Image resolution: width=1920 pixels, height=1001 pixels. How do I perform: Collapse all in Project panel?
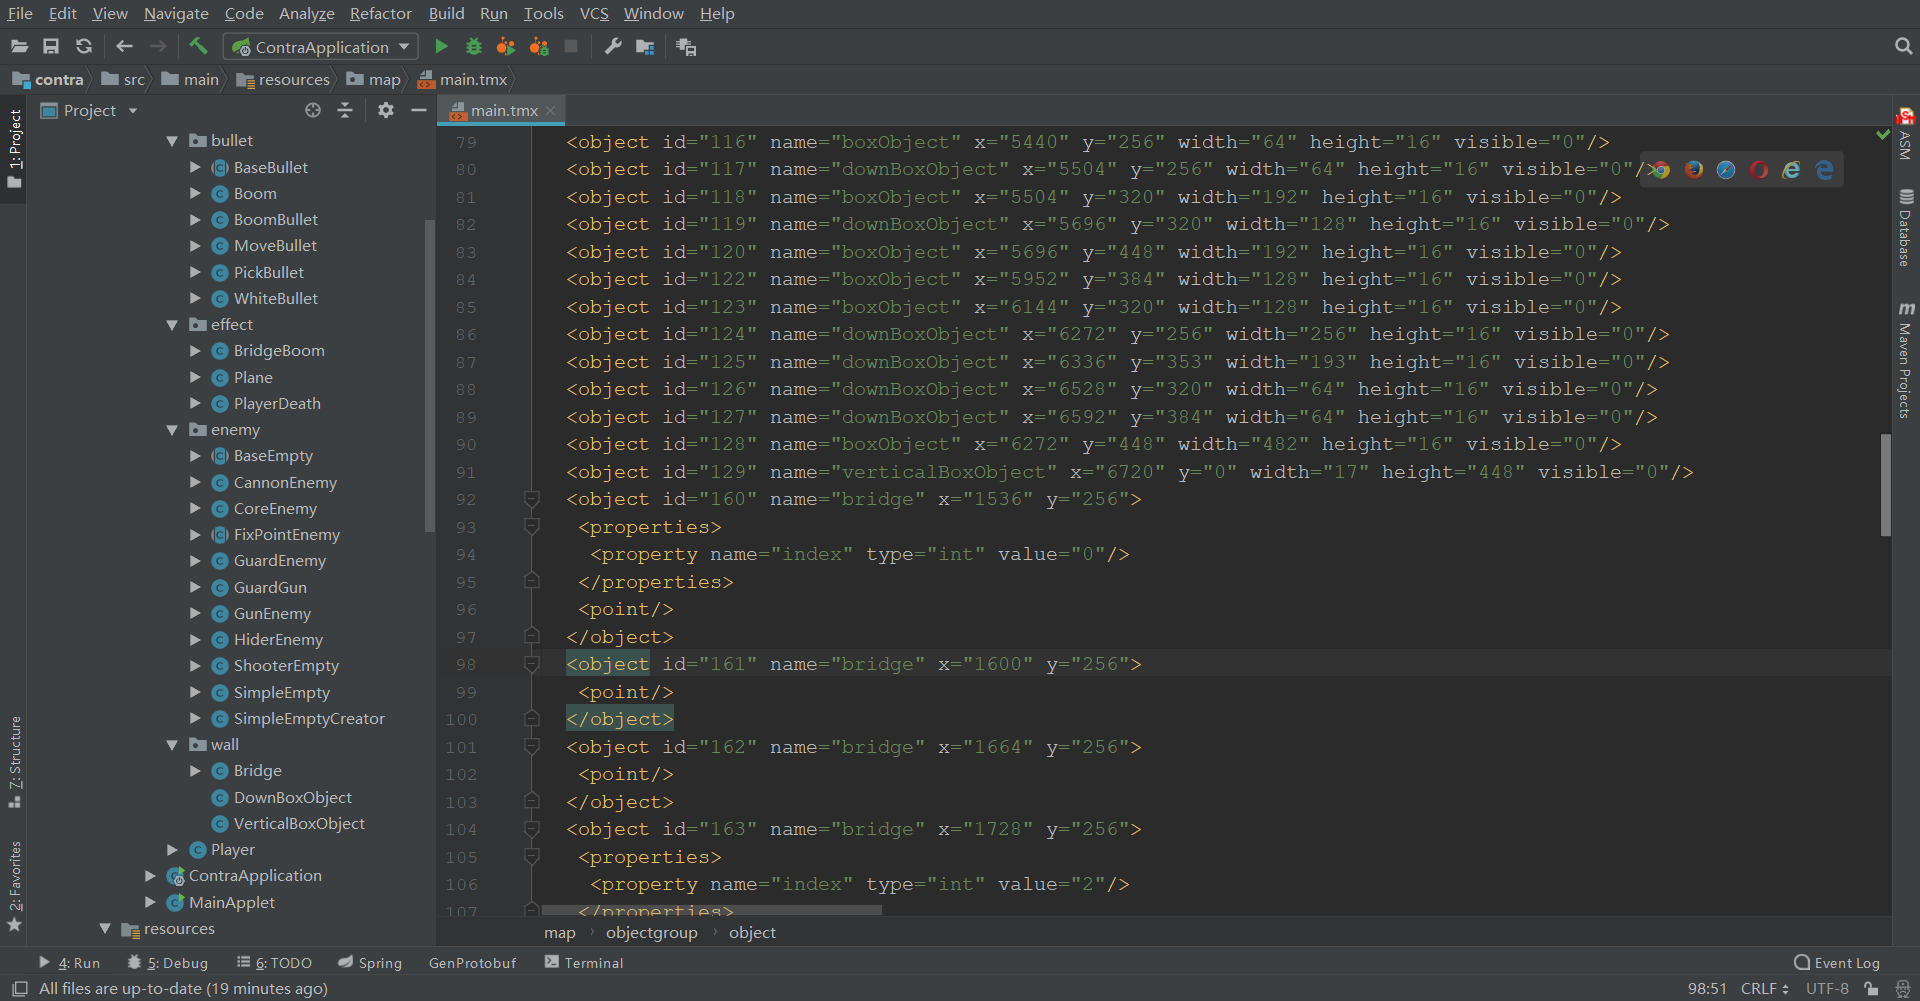(345, 110)
